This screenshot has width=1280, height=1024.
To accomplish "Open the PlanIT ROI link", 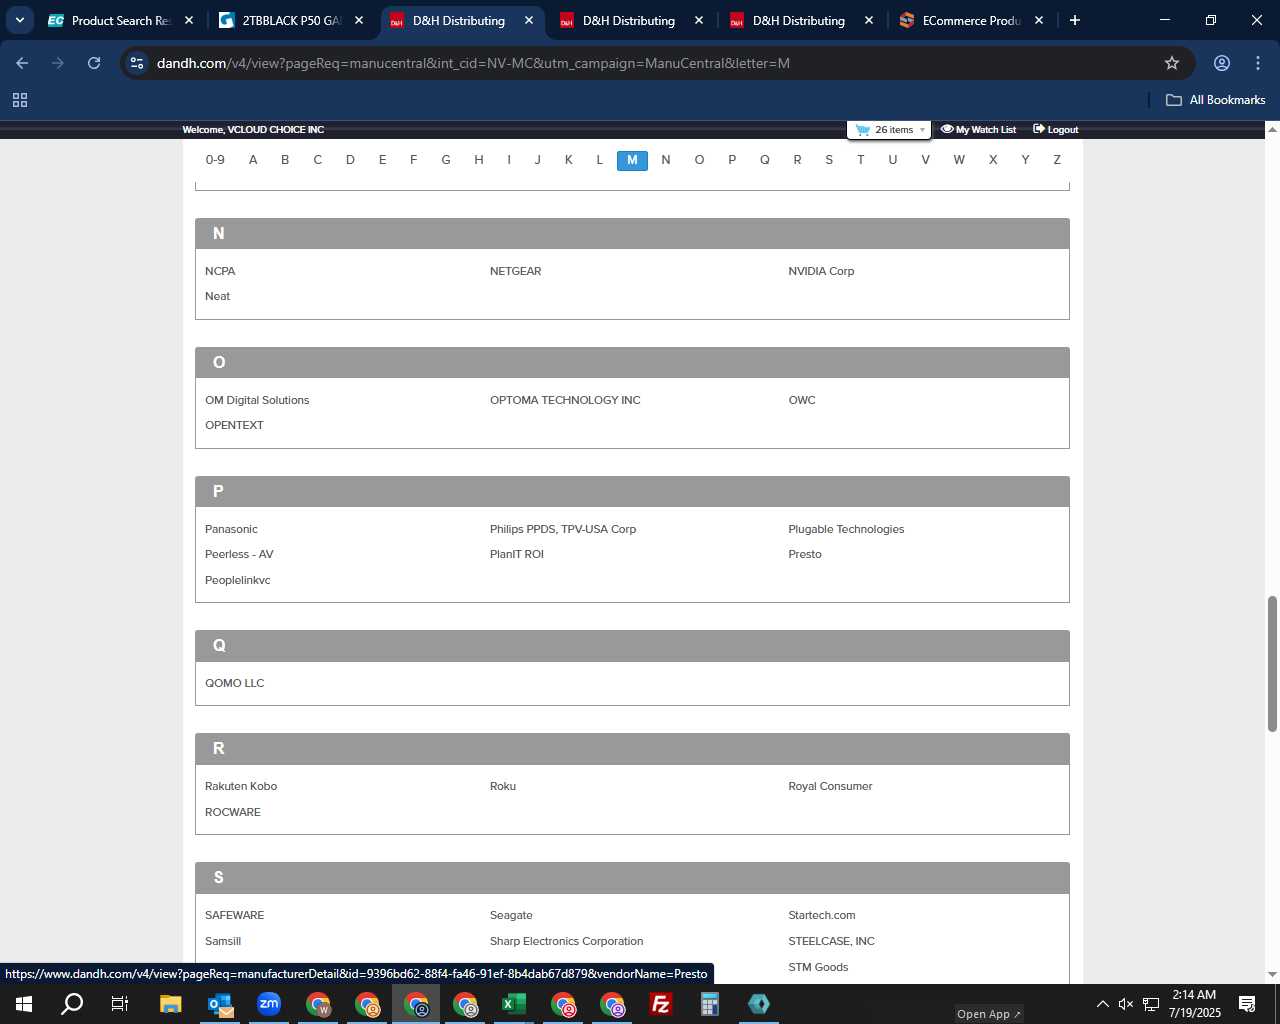I will 517,554.
